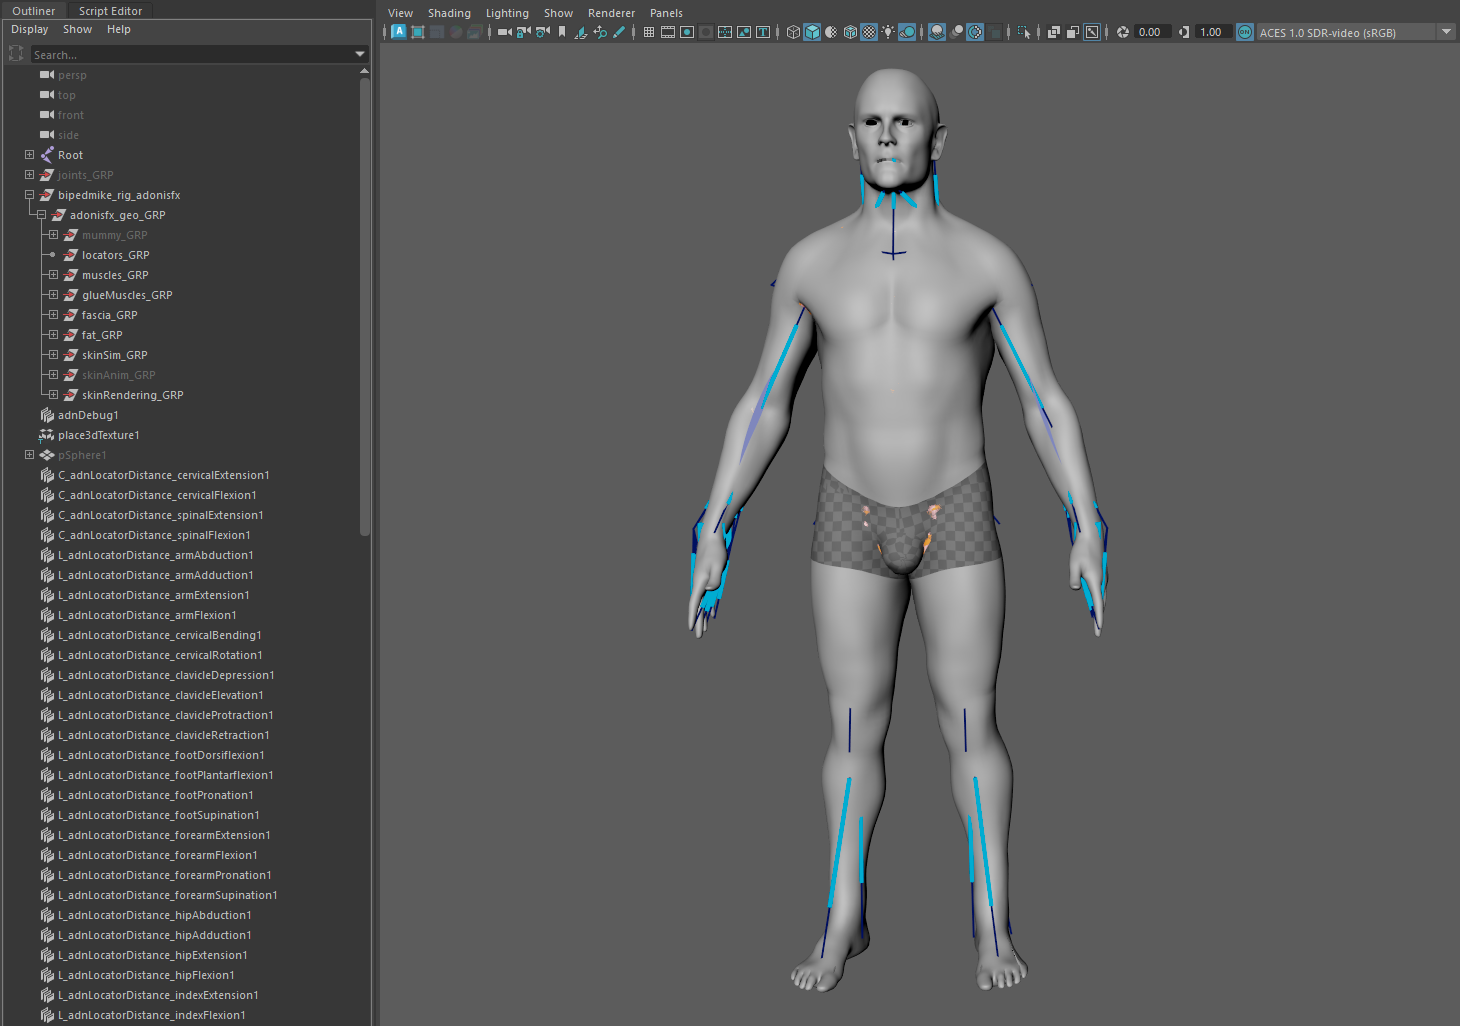Click the Gamma value field

pos(1210,32)
